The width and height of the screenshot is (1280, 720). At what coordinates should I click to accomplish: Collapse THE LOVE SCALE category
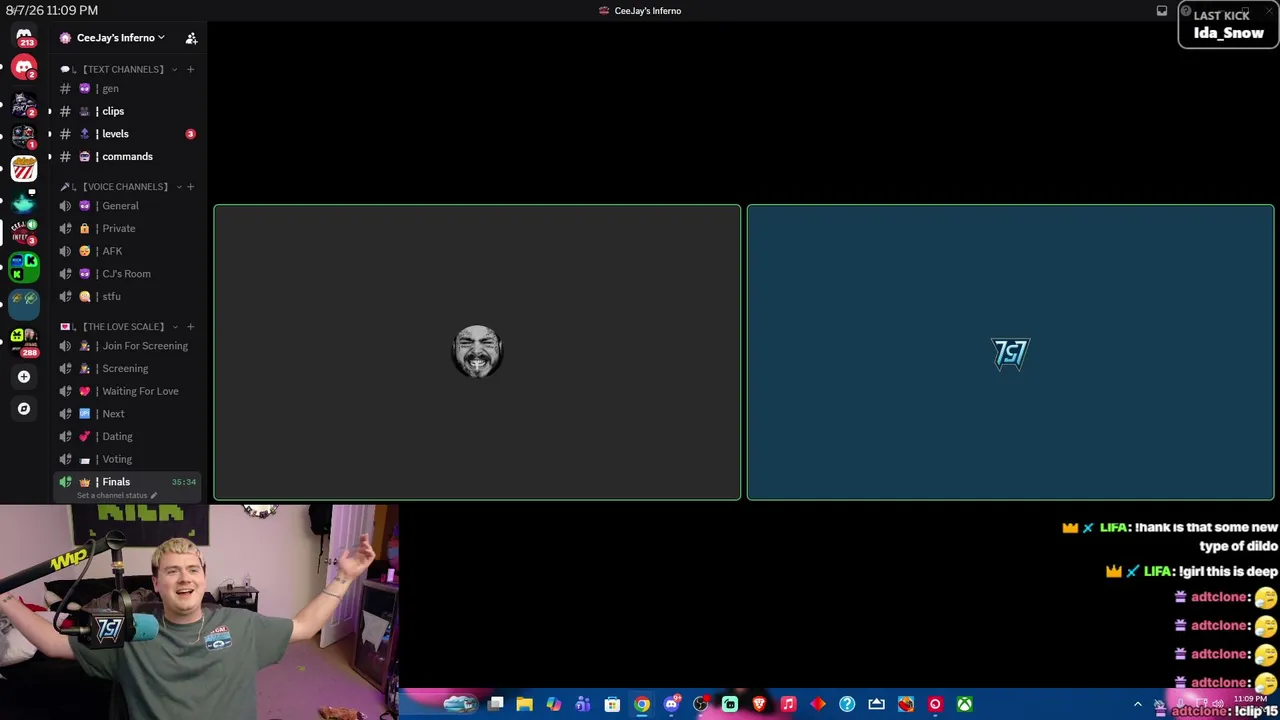click(118, 327)
